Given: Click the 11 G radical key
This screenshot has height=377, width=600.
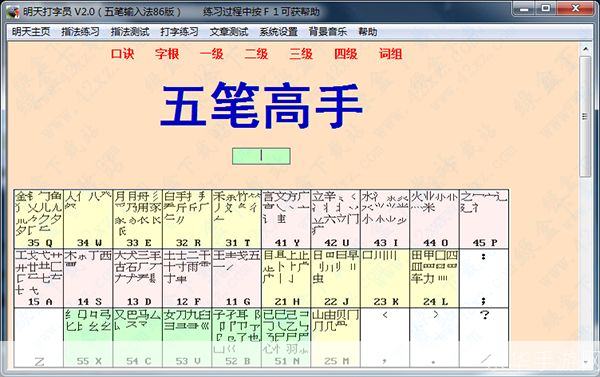Looking at the screenshot, I should point(237,278).
